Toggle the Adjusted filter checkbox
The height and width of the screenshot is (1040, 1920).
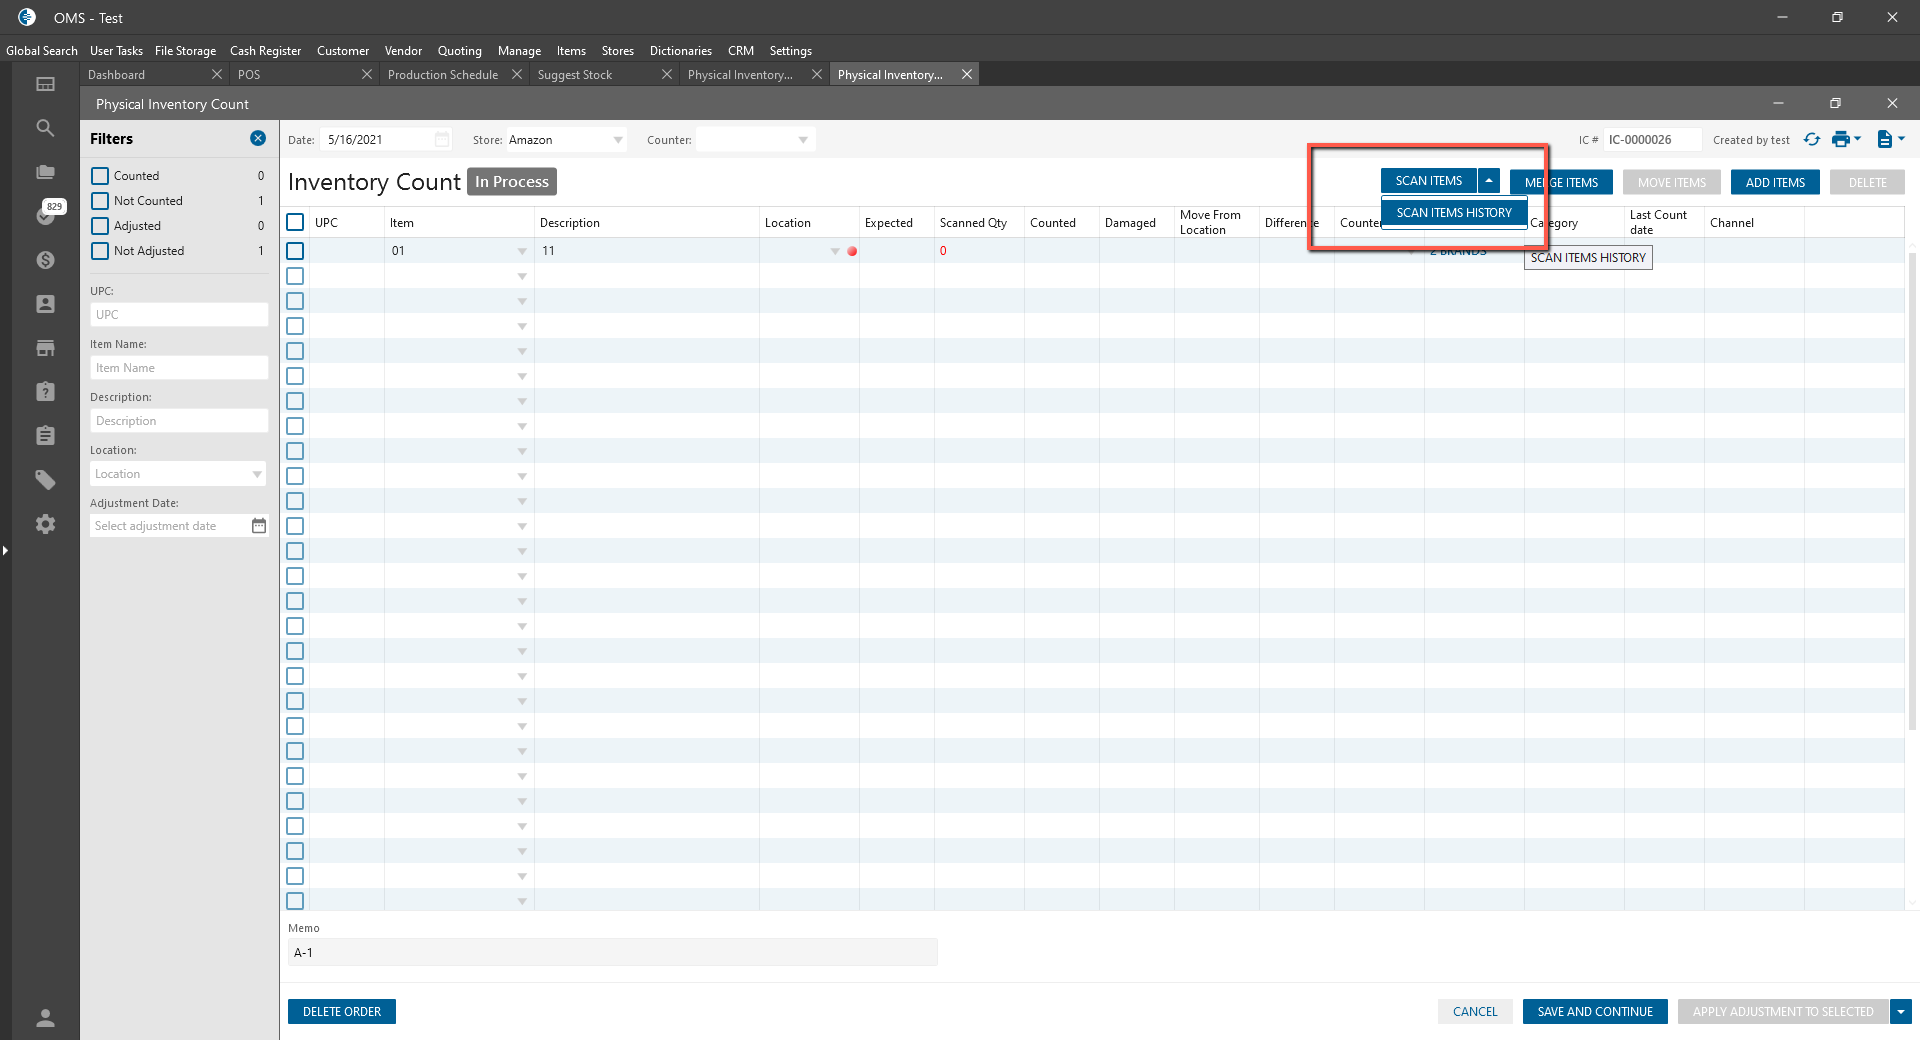[x=100, y=226]
